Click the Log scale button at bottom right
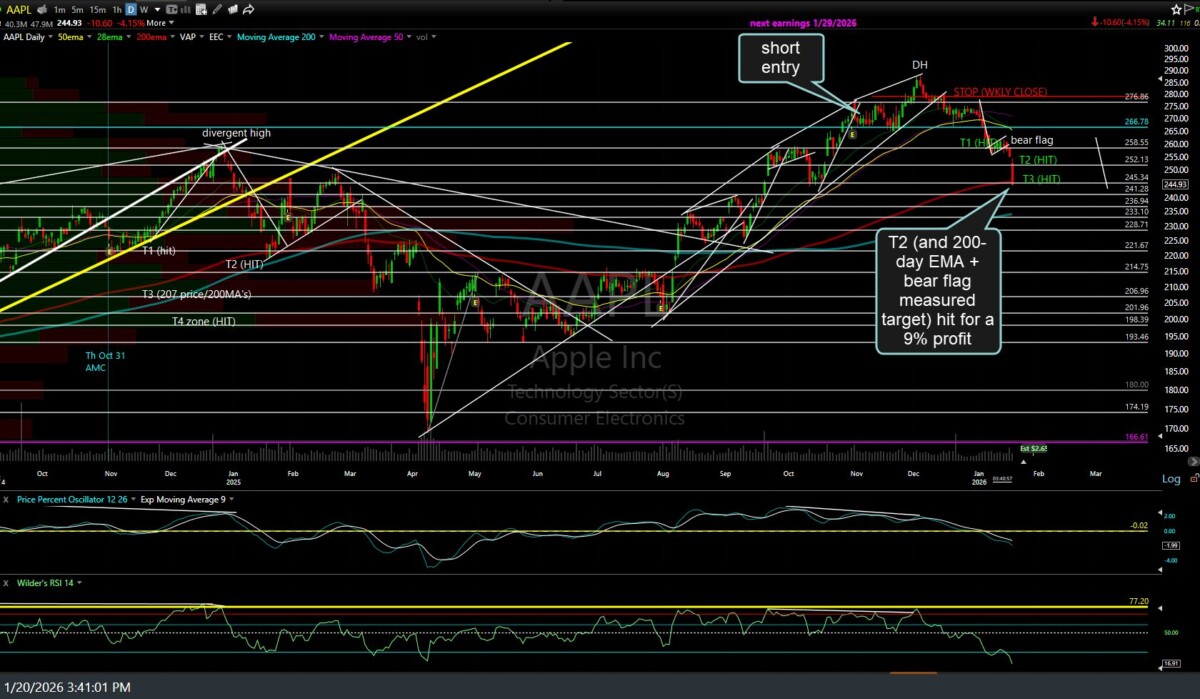 (1171, 479)
